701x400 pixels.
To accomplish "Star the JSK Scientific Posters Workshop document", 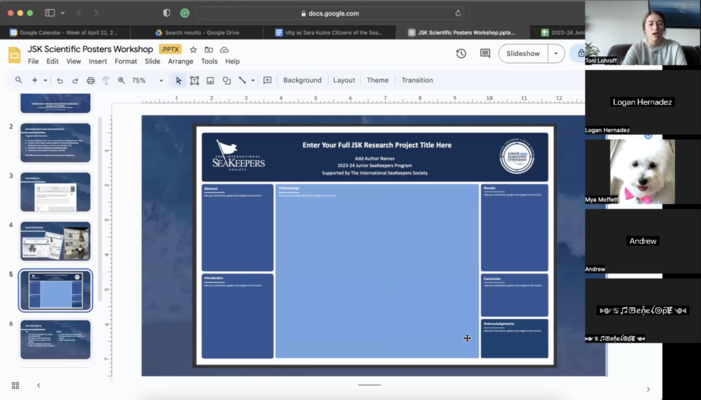I will [x=193, y=50].
